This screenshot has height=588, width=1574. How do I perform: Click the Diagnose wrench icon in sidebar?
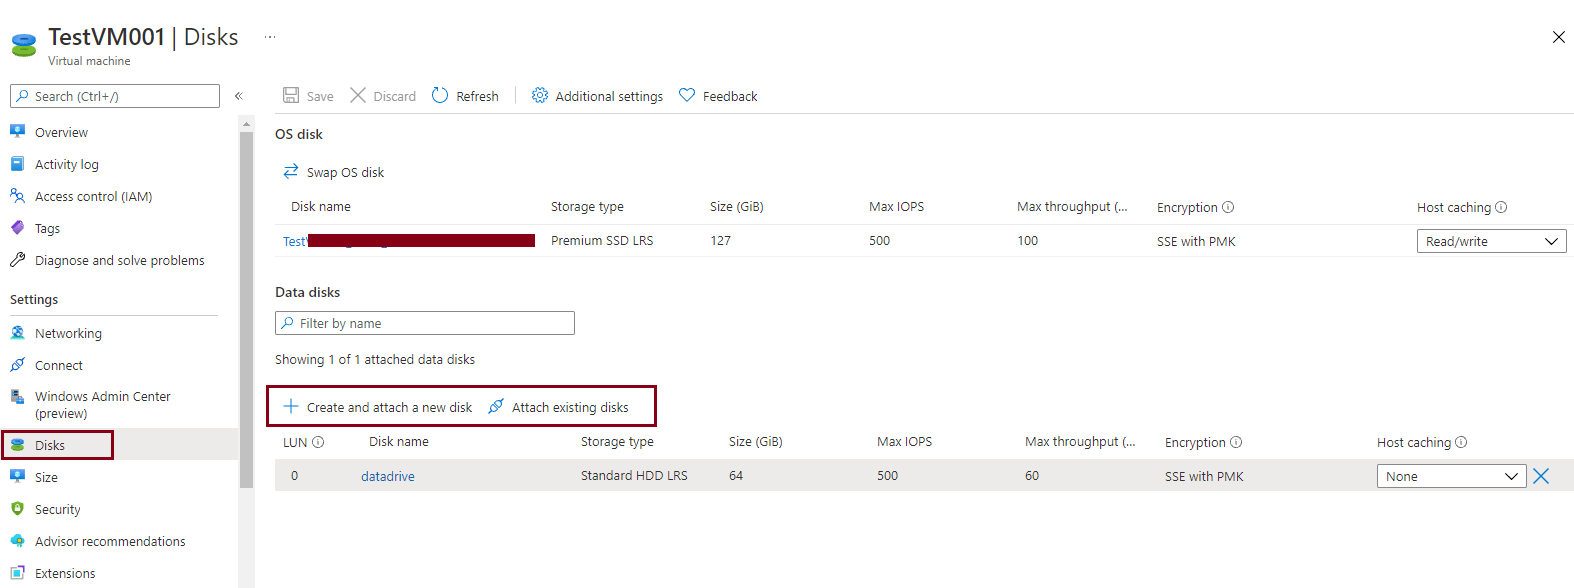coord(17,259)
